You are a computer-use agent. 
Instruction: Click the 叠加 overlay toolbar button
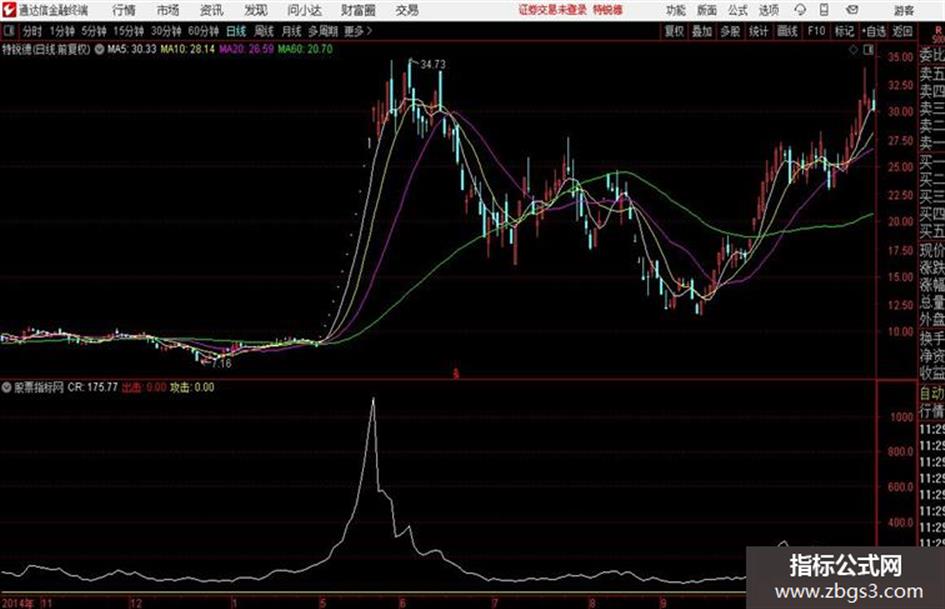(x=702, y=31)
